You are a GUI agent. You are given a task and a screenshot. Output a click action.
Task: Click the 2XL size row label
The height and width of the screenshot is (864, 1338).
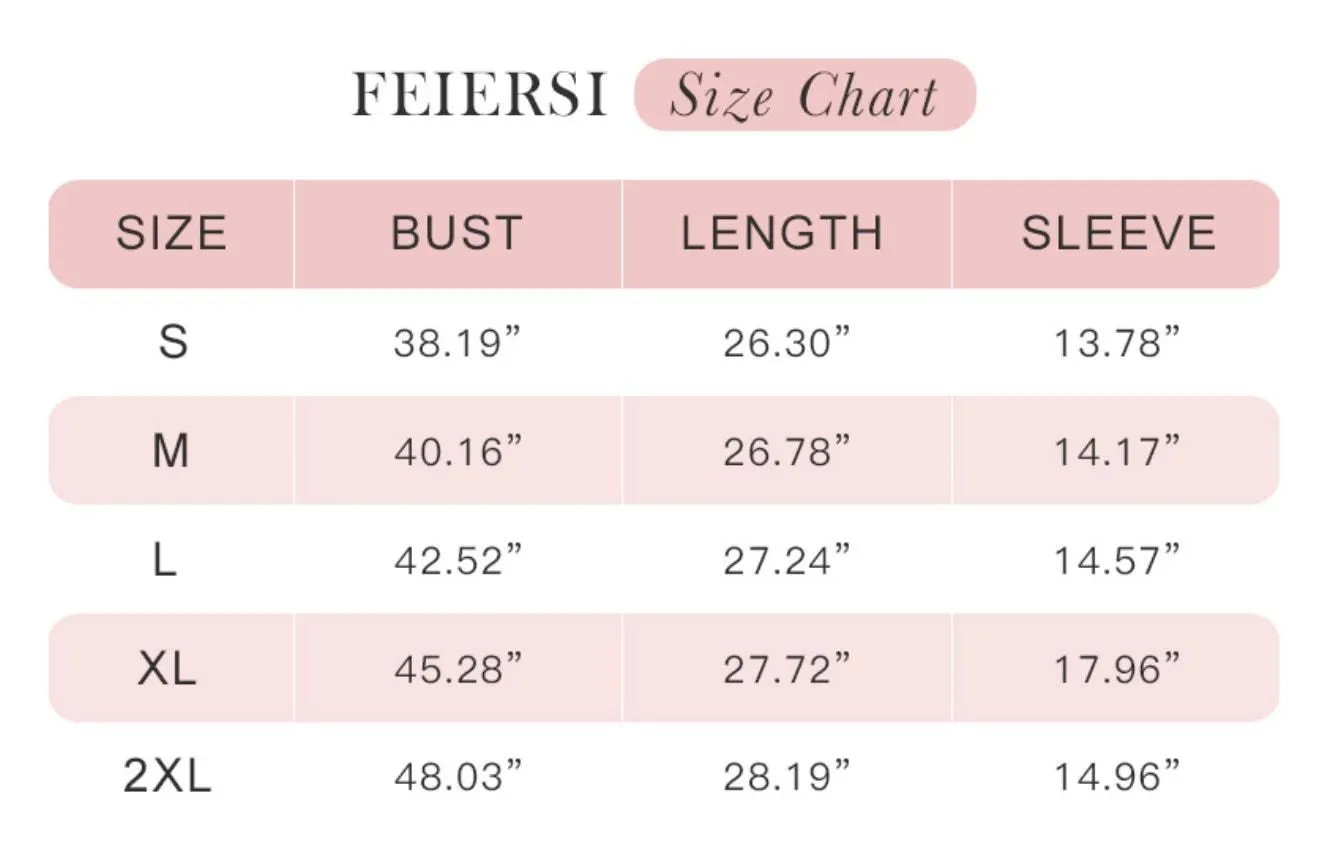167,777
